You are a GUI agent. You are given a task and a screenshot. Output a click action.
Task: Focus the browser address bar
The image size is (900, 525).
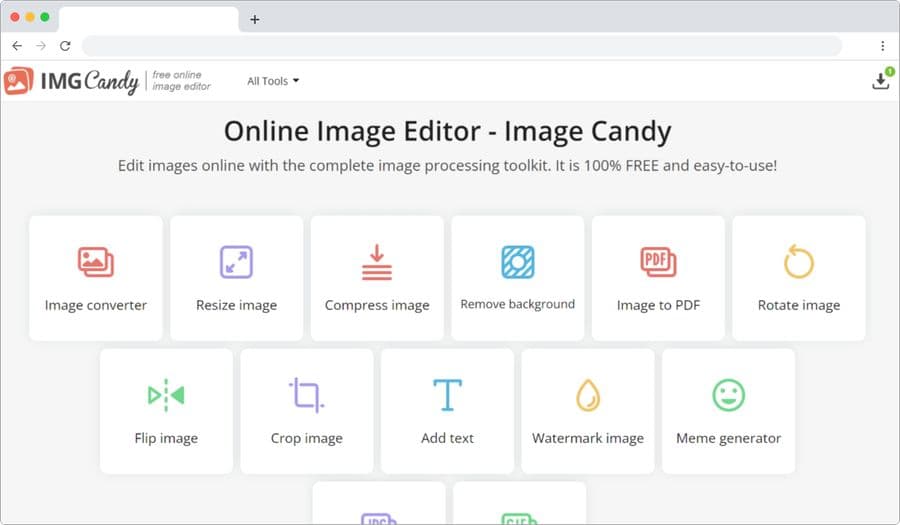pos(462,46)
